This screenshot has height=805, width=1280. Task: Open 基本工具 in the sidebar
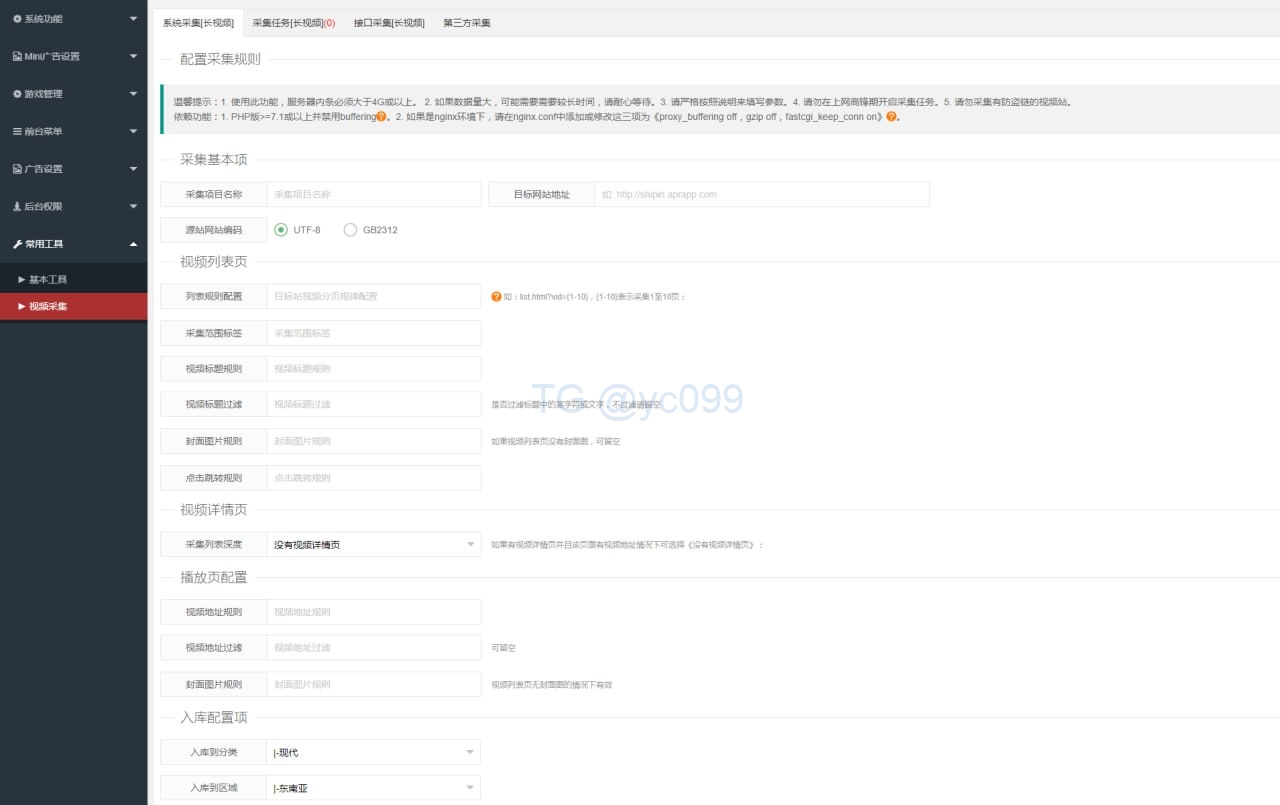pyautogui.click(x=48, y=279)
